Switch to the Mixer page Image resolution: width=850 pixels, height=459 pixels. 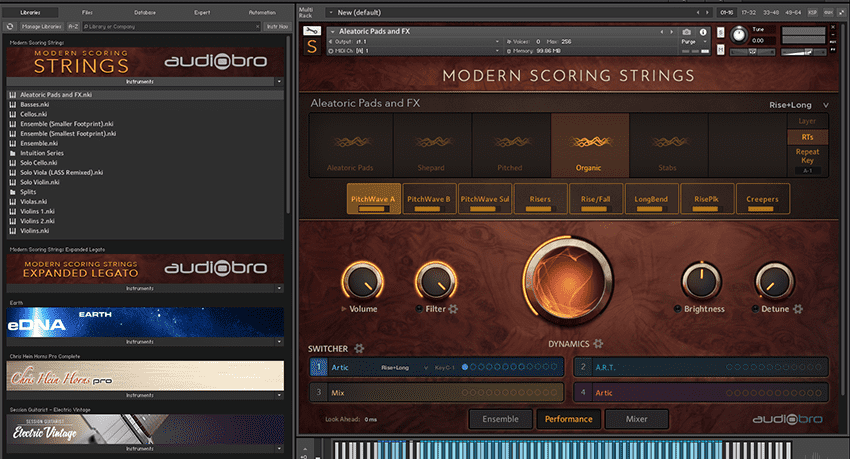[x=637, y=419]
